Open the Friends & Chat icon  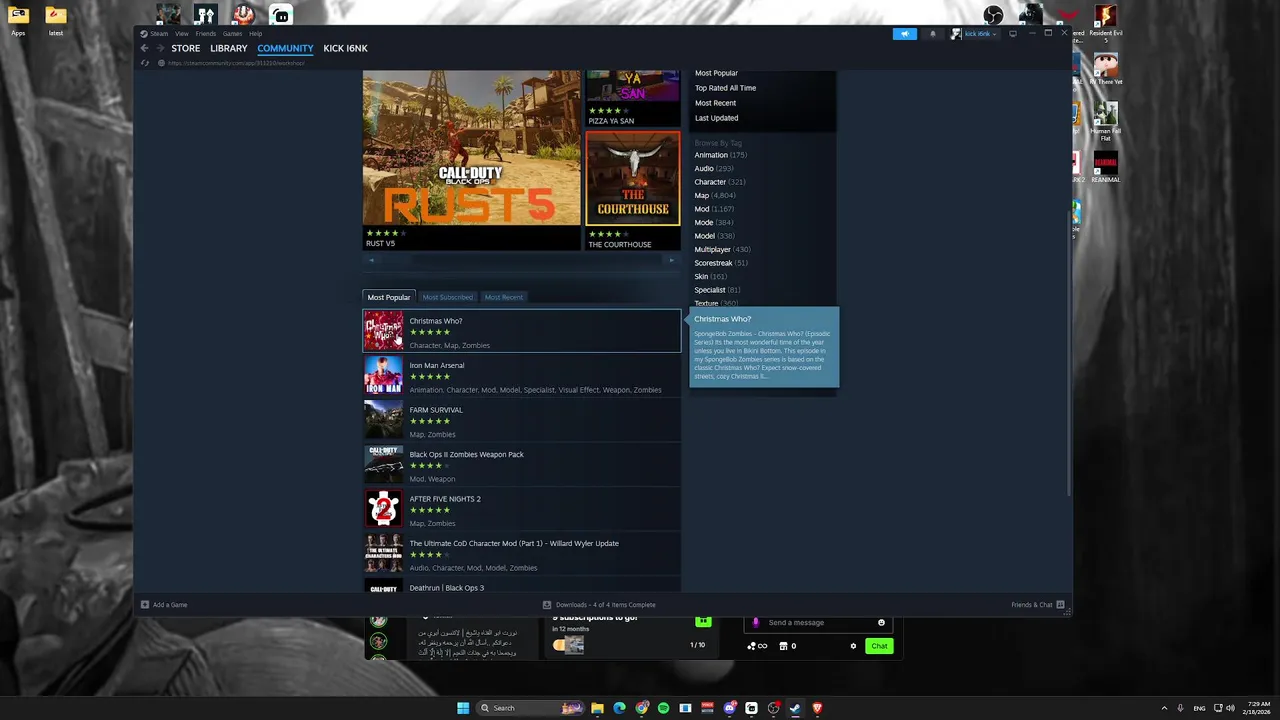1060,604
